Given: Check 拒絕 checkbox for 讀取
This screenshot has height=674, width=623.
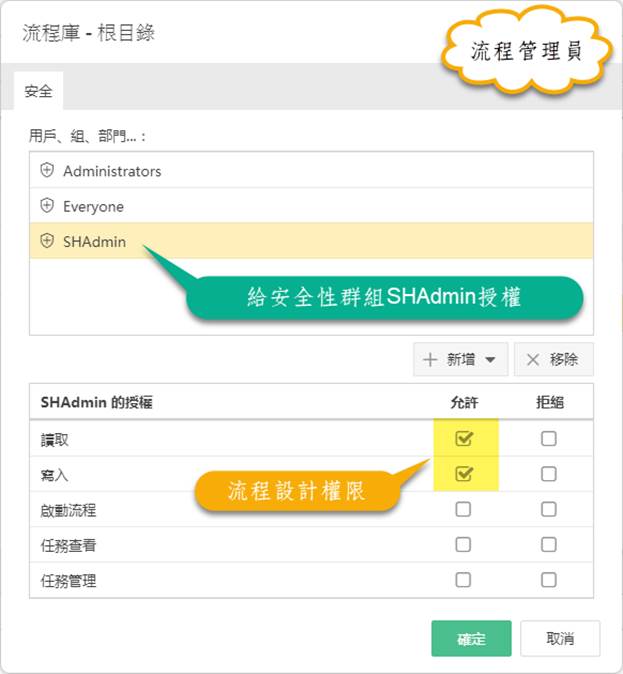Looking at the screenshot, I should (549, 438).
